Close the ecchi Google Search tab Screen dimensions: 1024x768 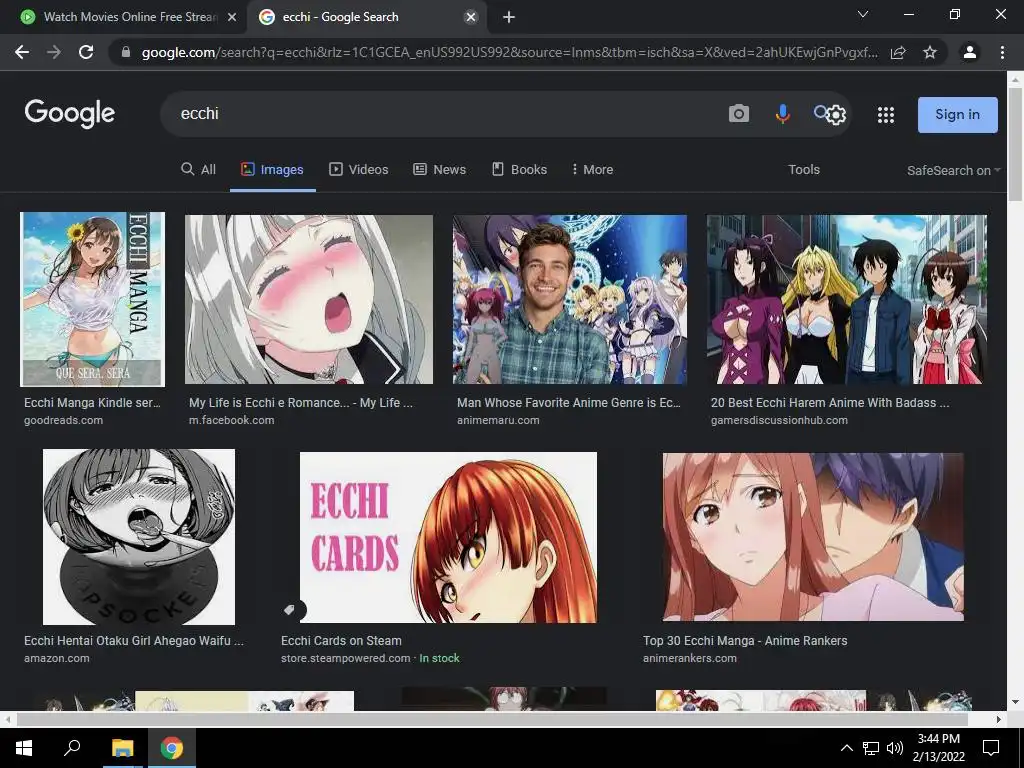470,17
